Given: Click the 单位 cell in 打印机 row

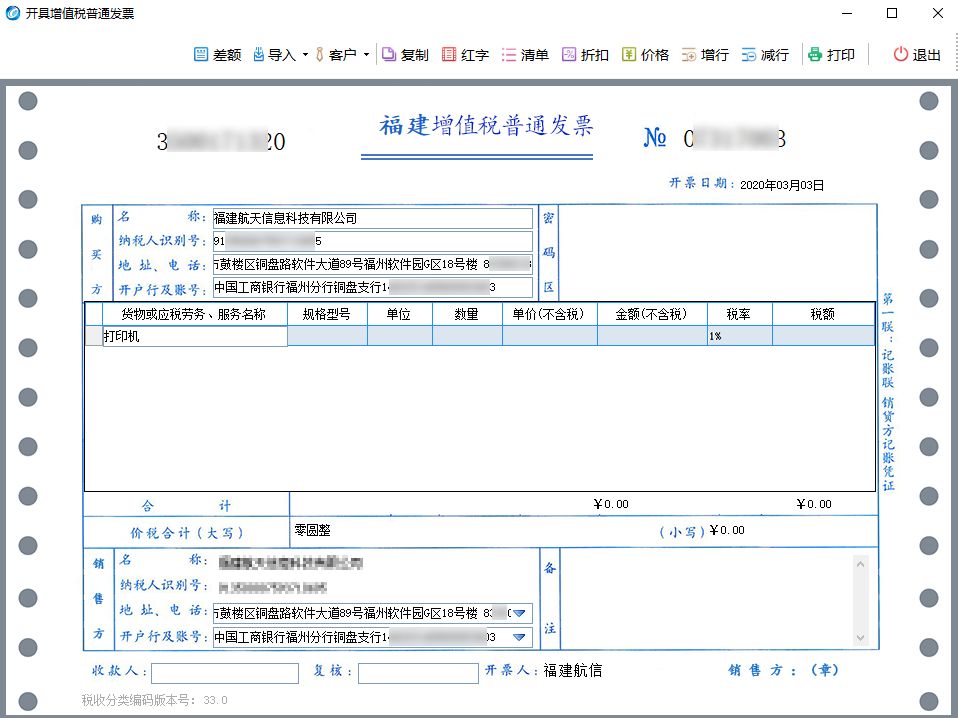Looking at the screenshot, I should [400, 335].
